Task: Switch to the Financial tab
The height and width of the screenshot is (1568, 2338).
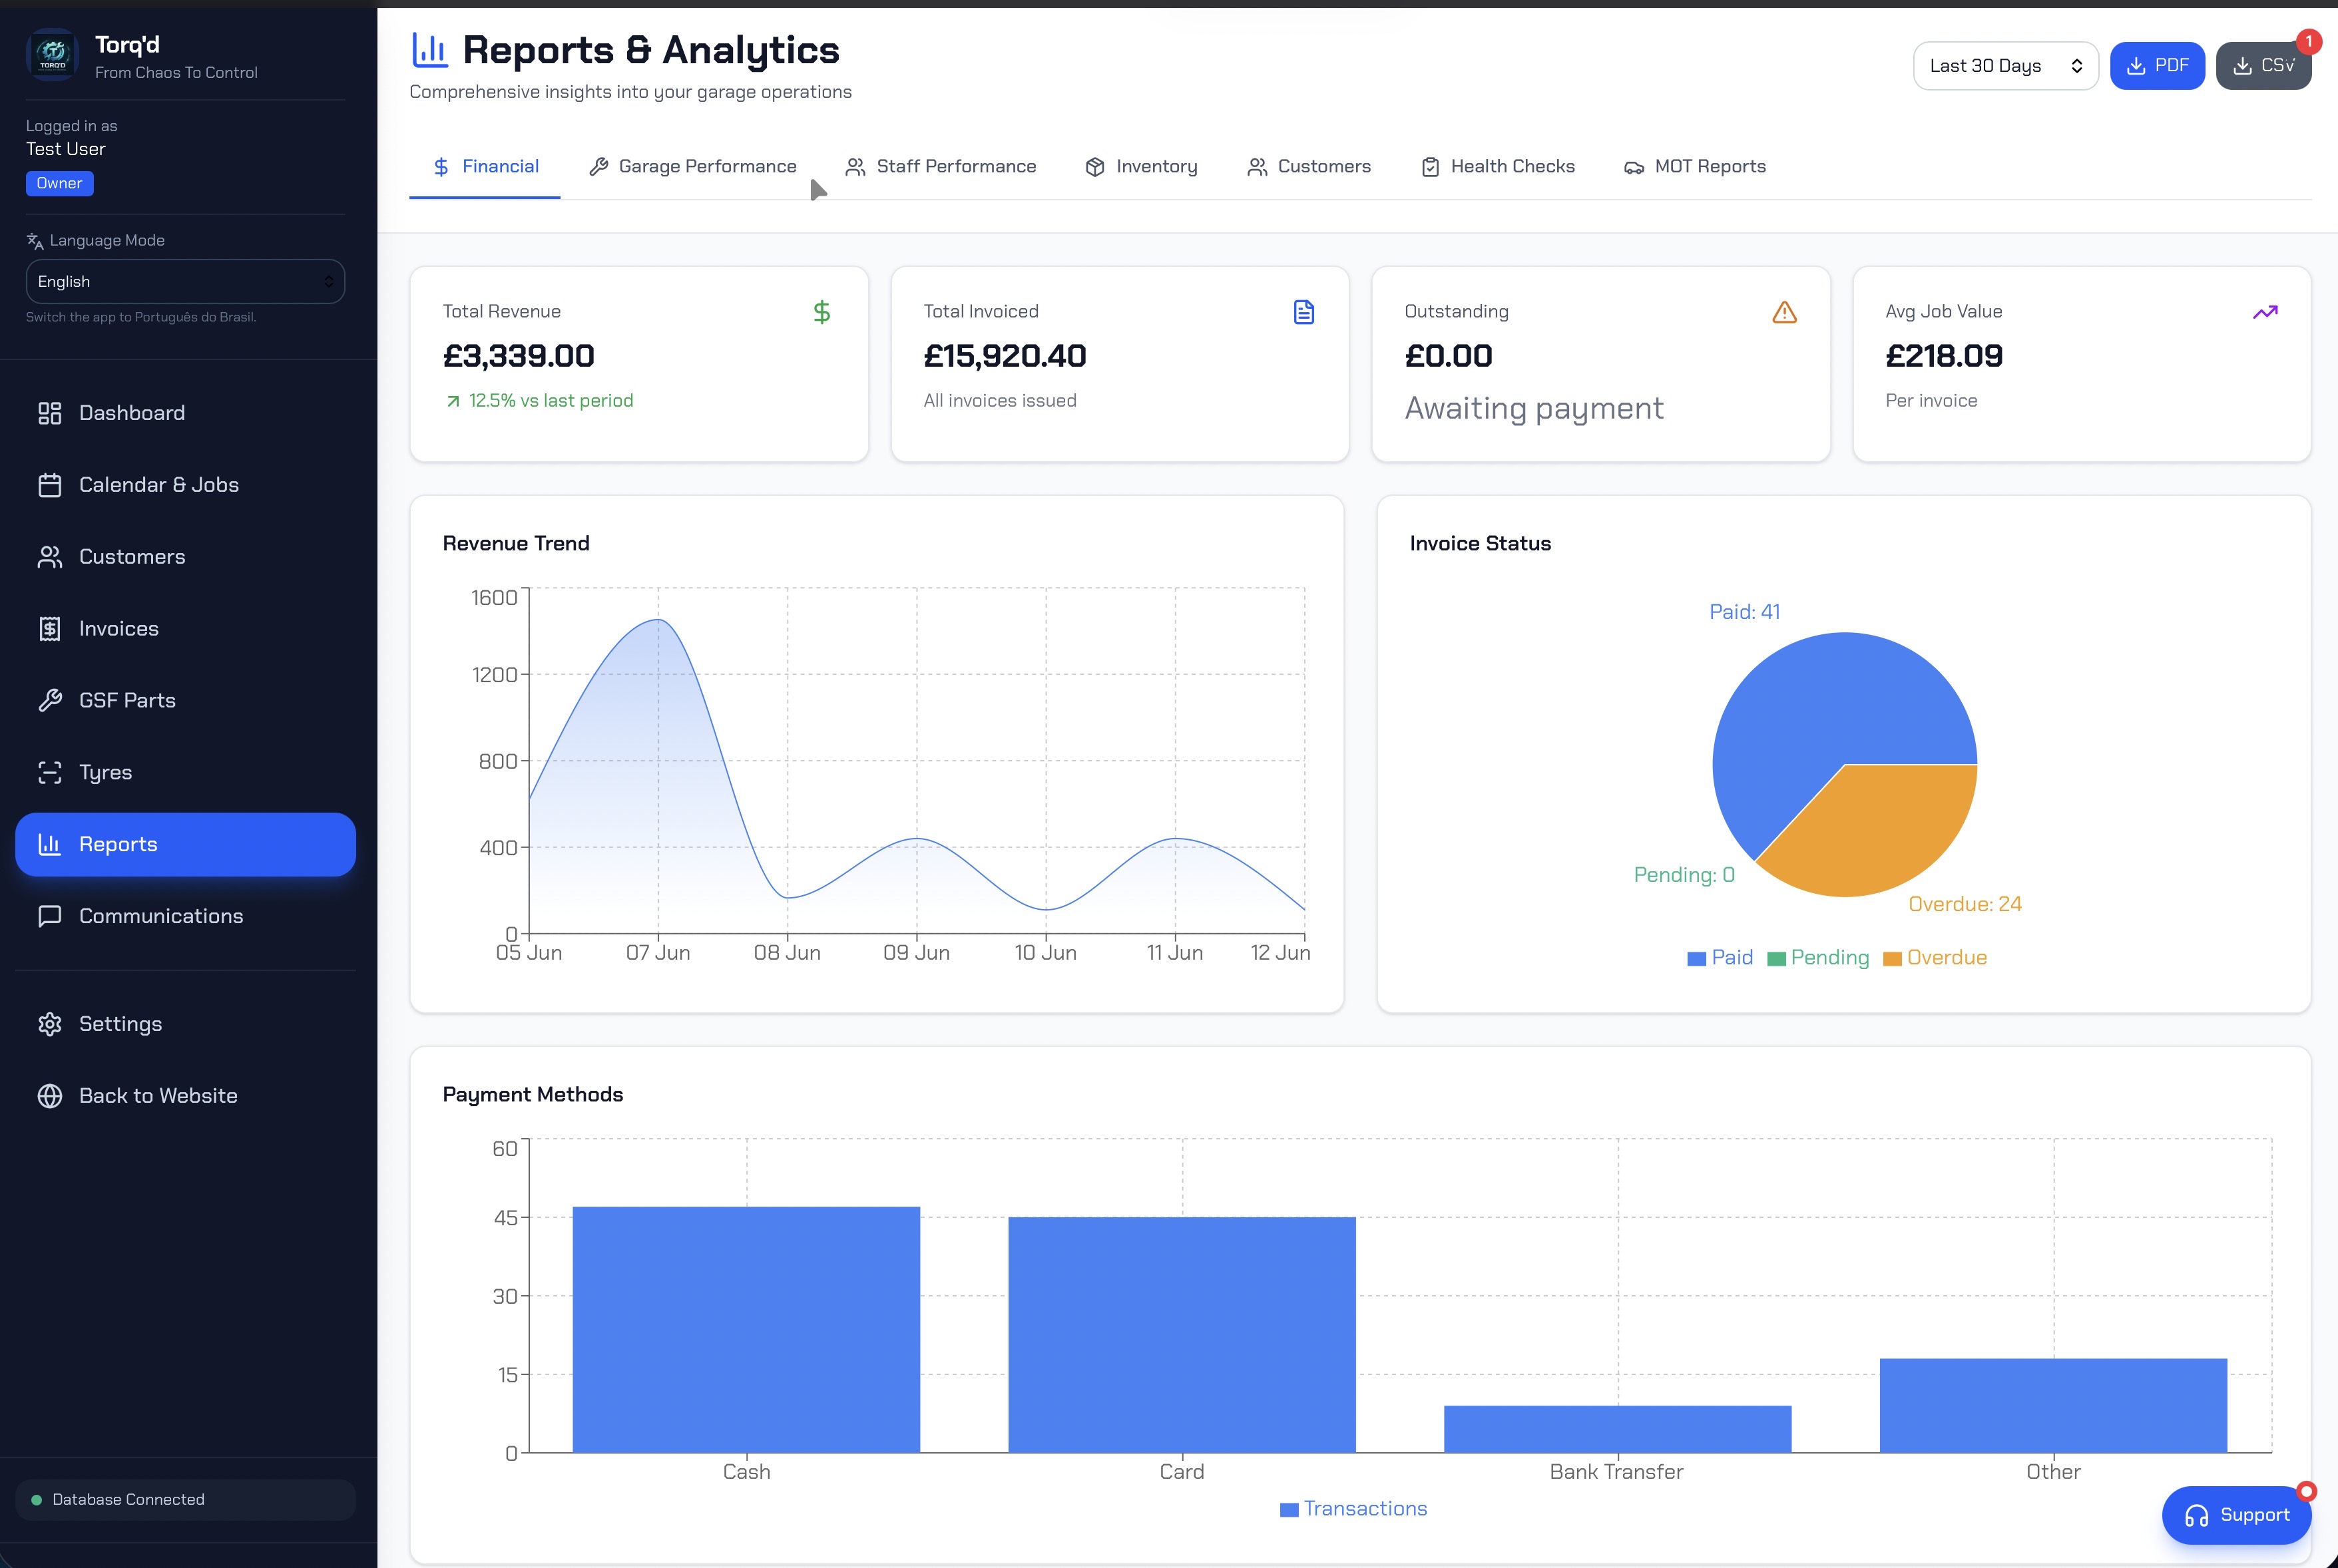Action: (x=485, y=167)
